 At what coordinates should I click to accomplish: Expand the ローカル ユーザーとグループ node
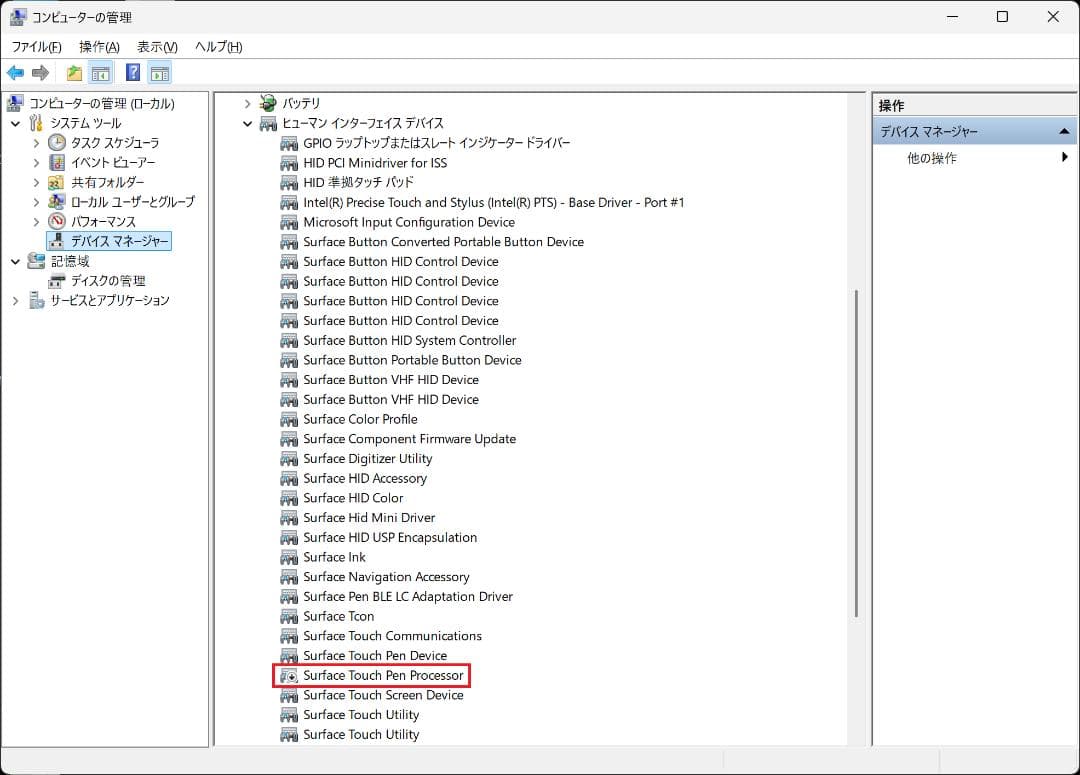[37, 202]
